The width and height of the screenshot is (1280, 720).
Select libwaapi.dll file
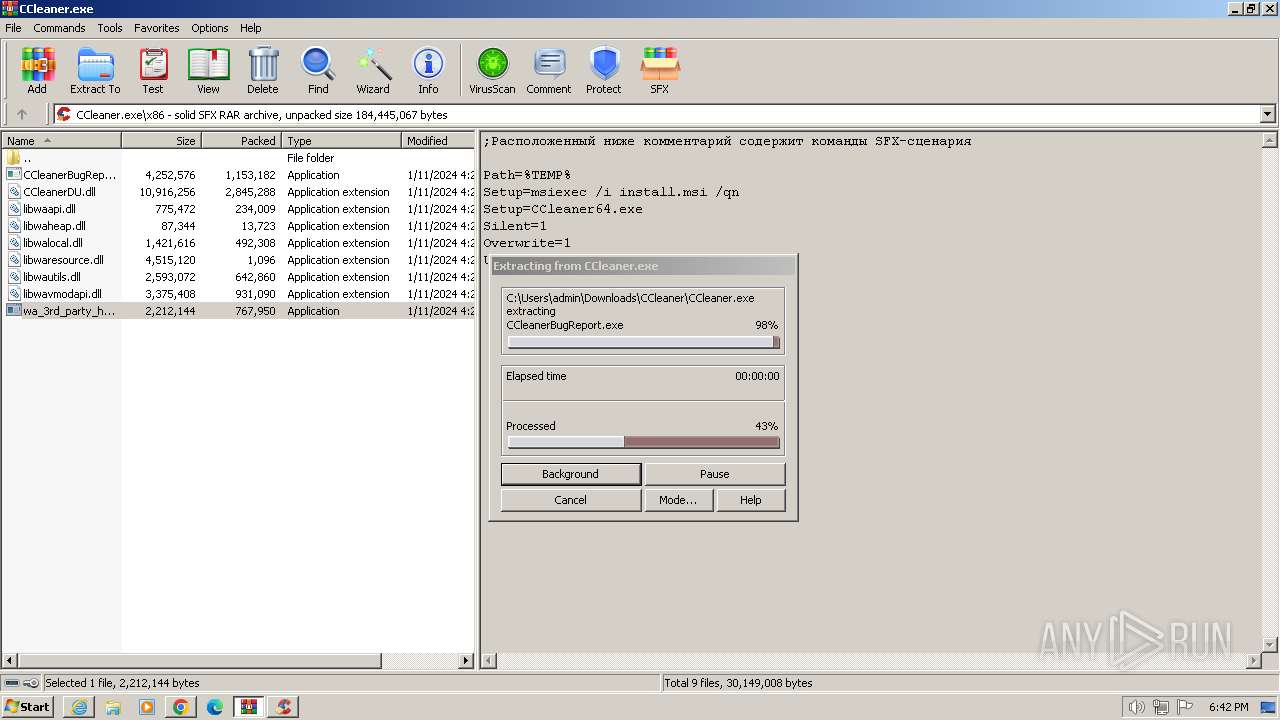click(238, 209)
